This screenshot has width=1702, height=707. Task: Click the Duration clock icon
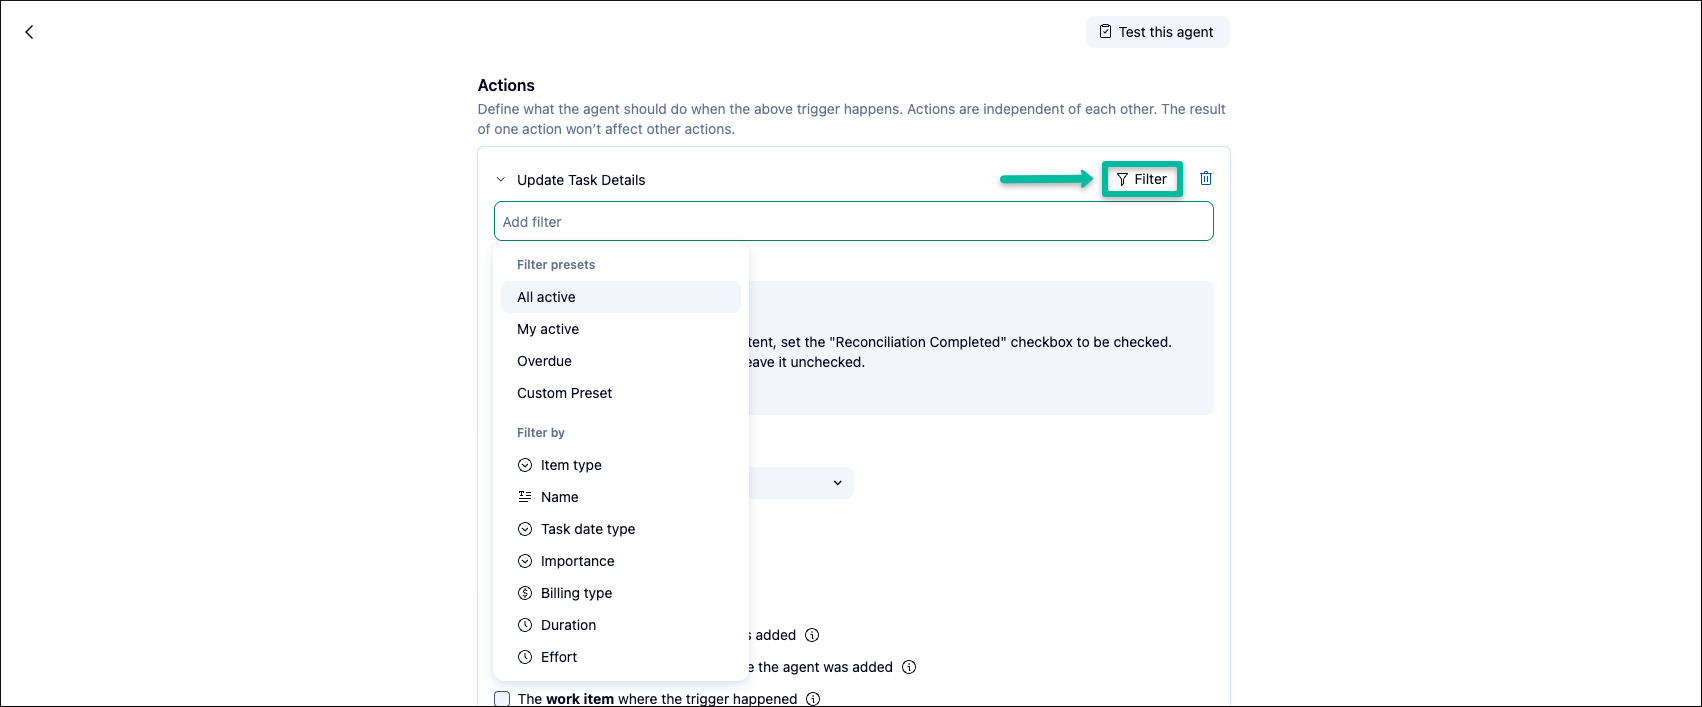click(x=525, y=625)
